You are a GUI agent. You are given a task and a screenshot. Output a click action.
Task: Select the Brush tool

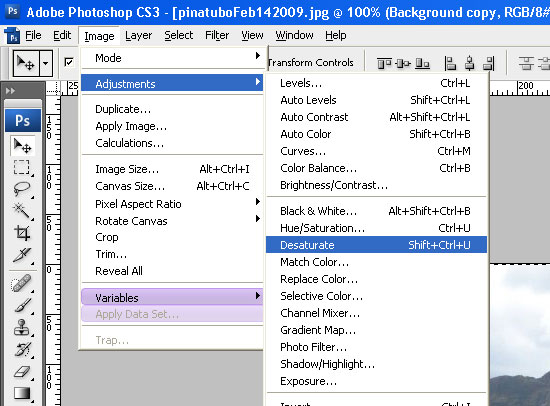click(22, 305)
